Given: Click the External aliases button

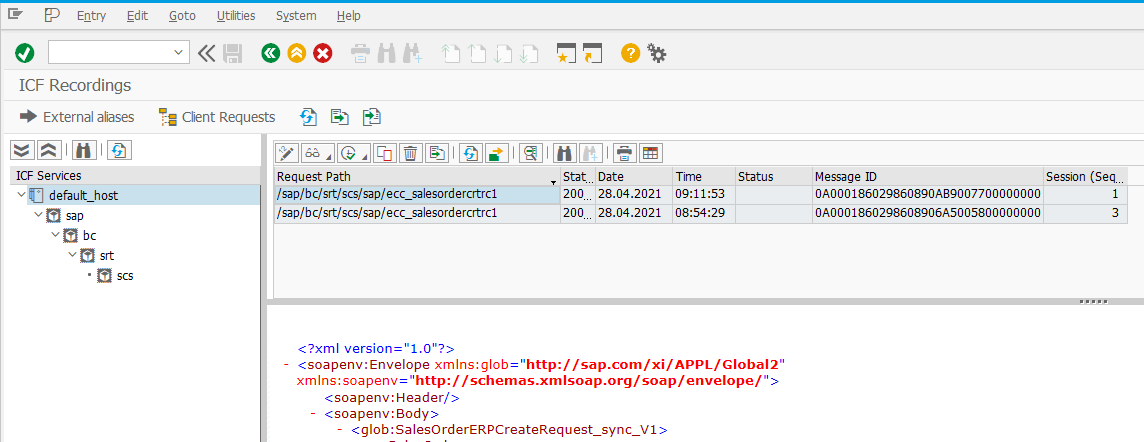Looking at the screenshot, I should (77, 117).
